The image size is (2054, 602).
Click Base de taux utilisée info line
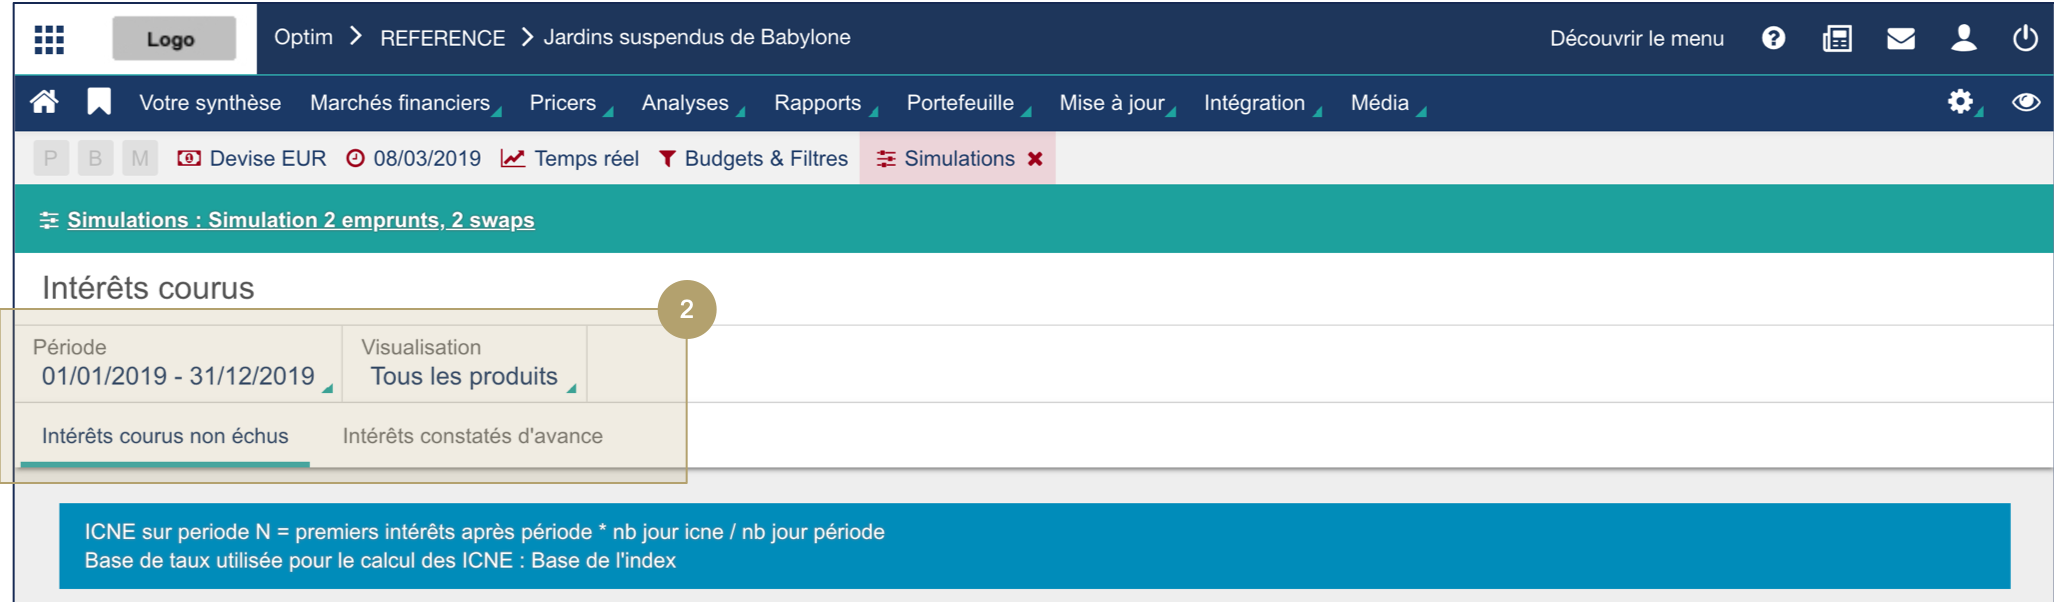380,561
